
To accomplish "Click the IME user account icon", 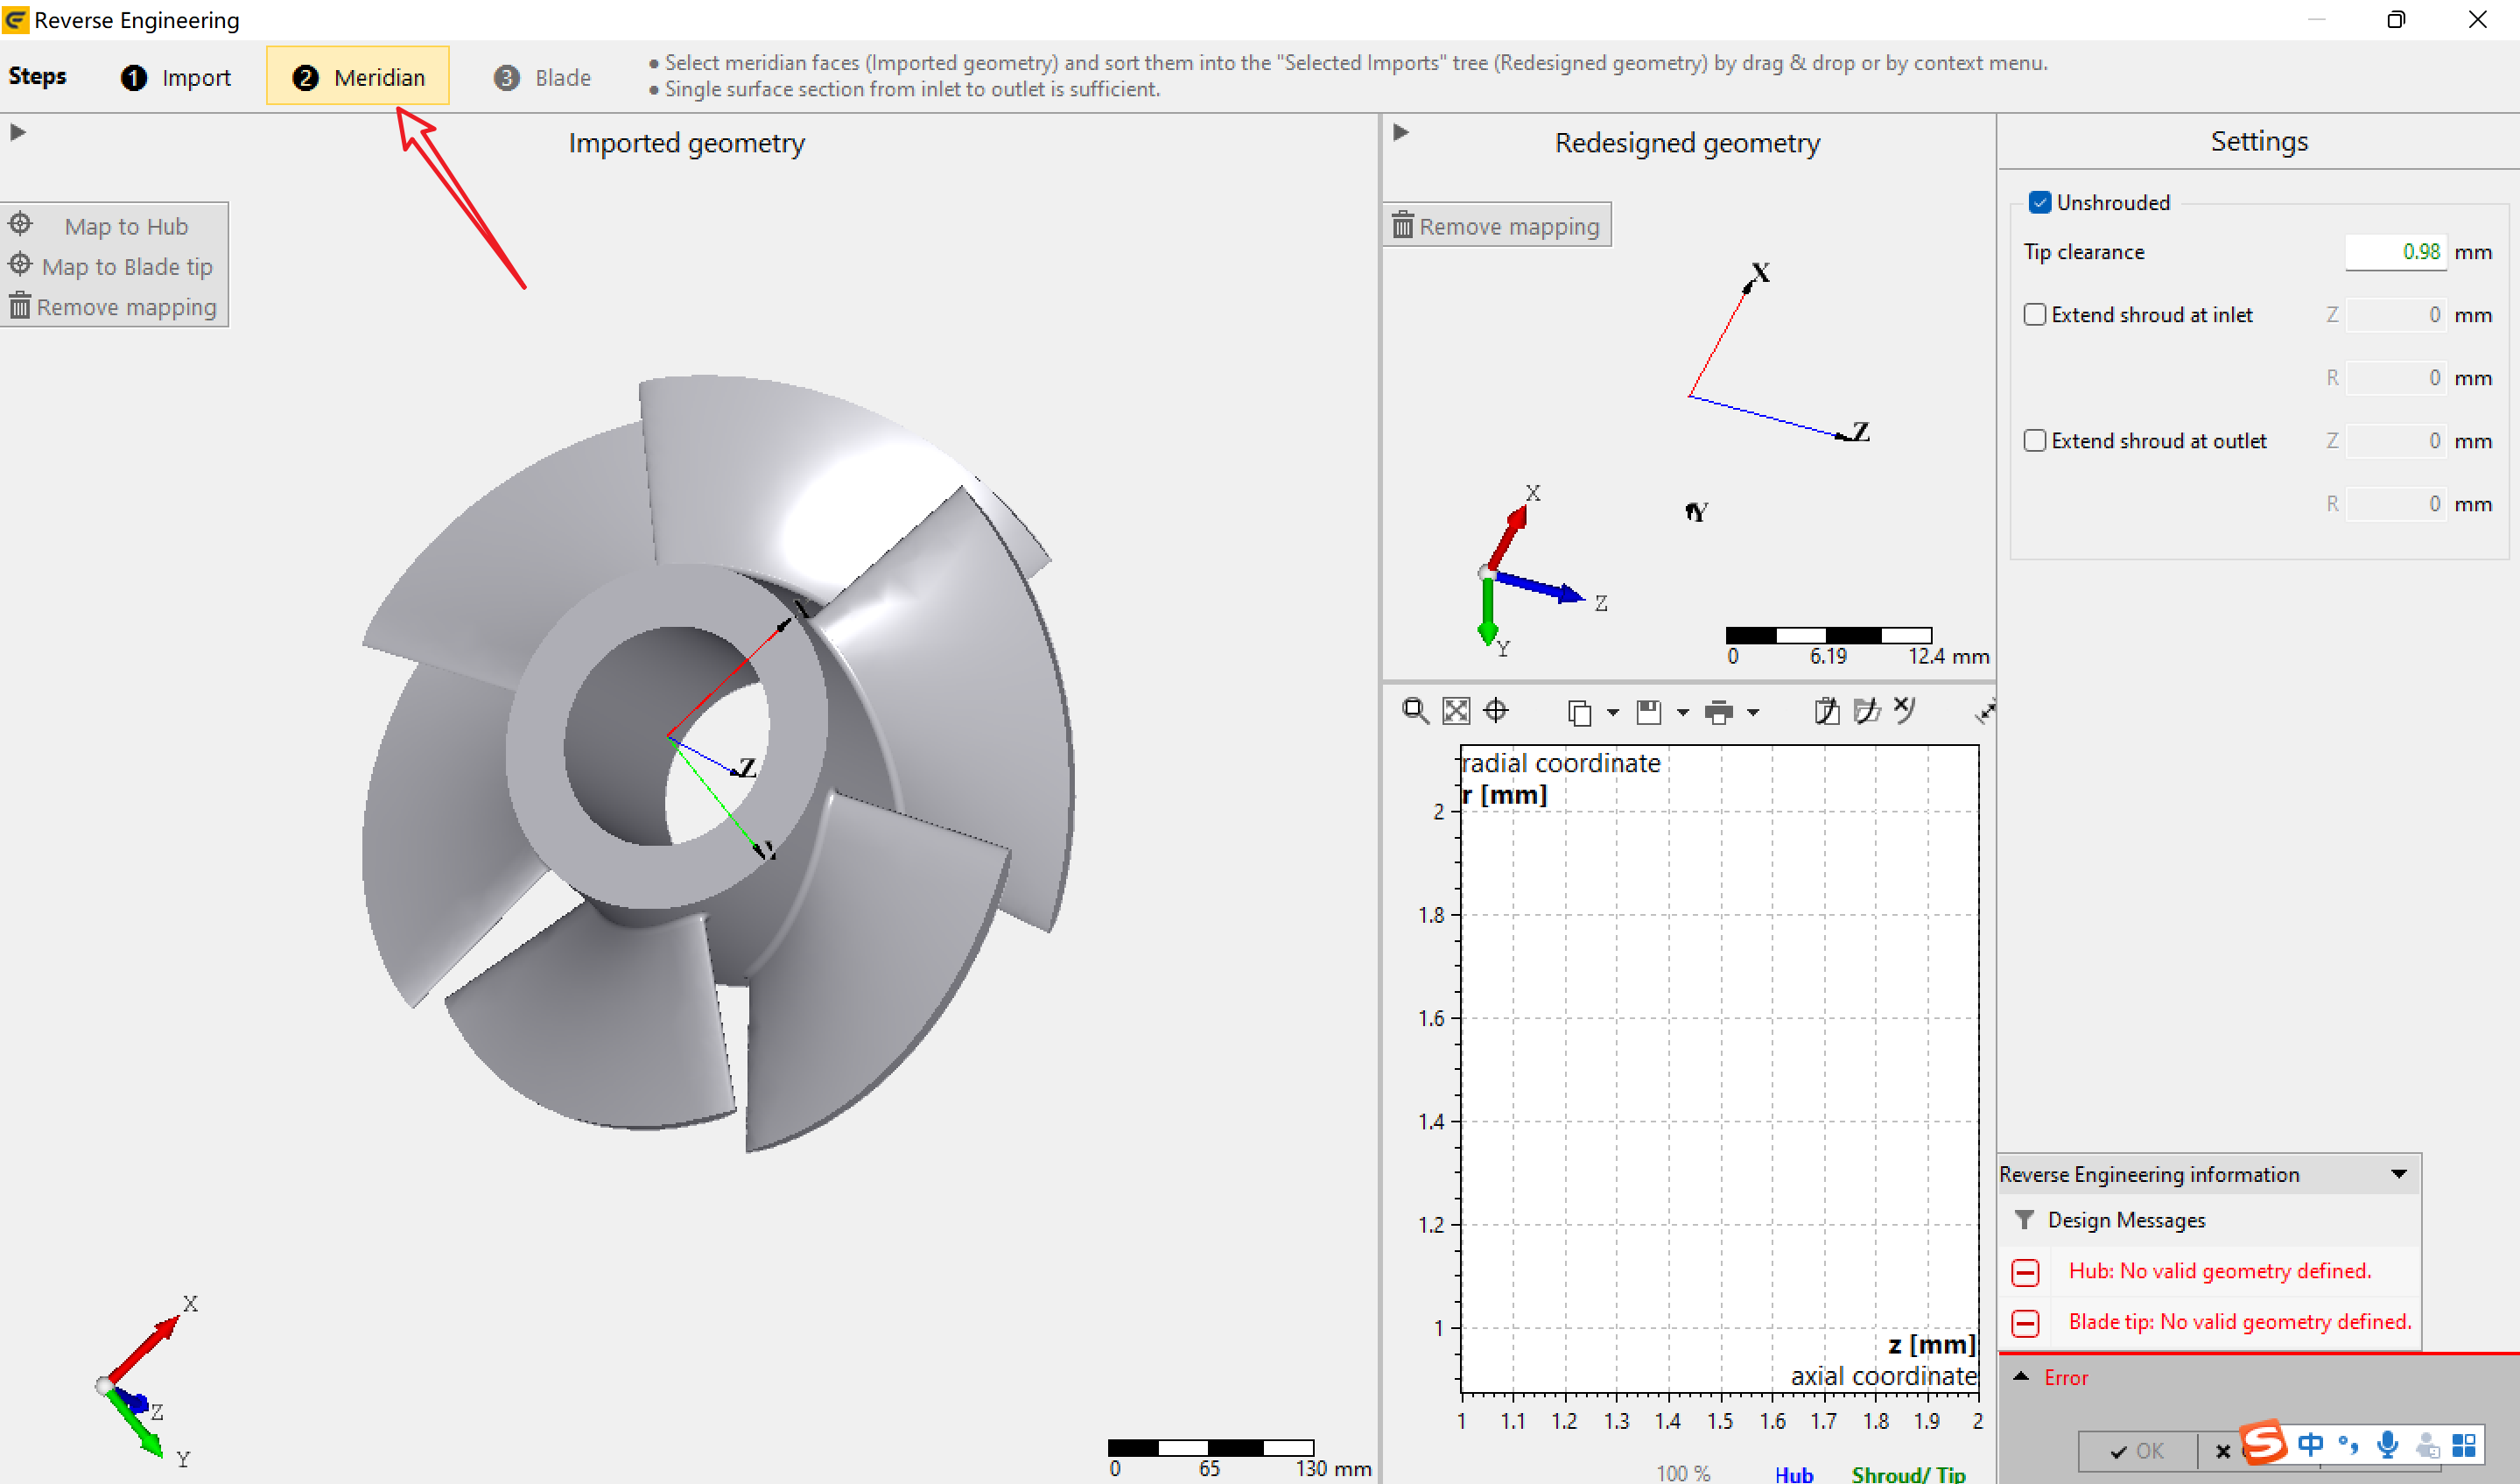I will (x=2427, y=1445).
